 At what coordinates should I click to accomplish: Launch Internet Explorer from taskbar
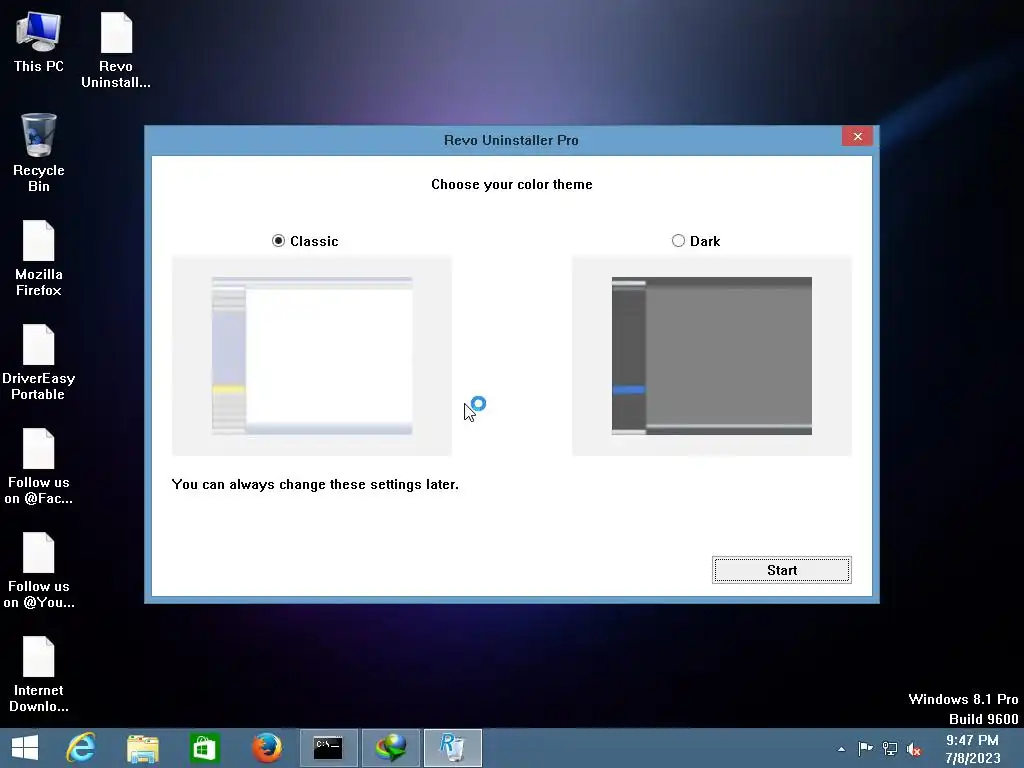tap(81, 748)
